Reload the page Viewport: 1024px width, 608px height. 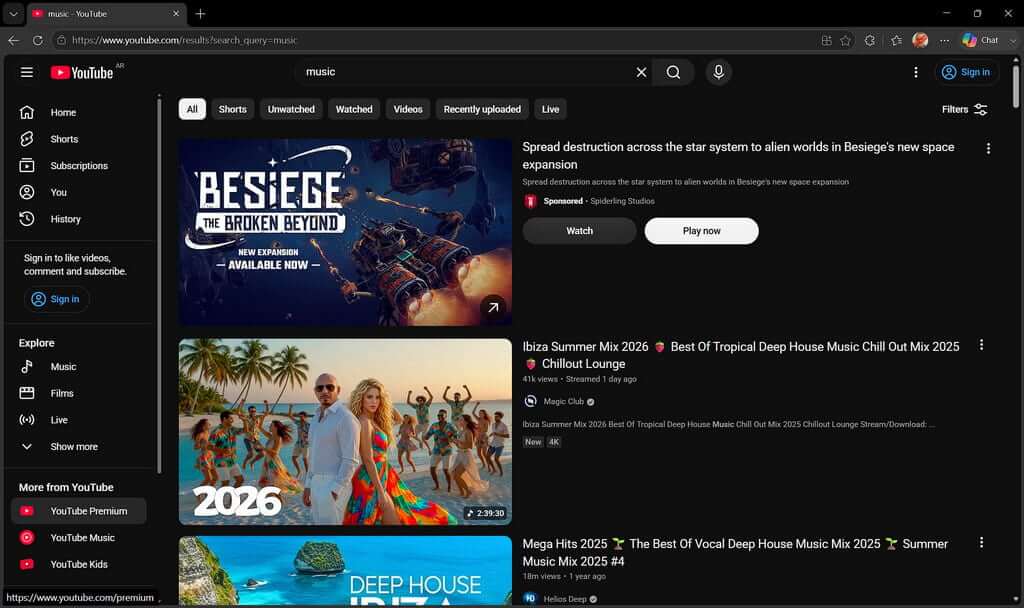[38, 40]
